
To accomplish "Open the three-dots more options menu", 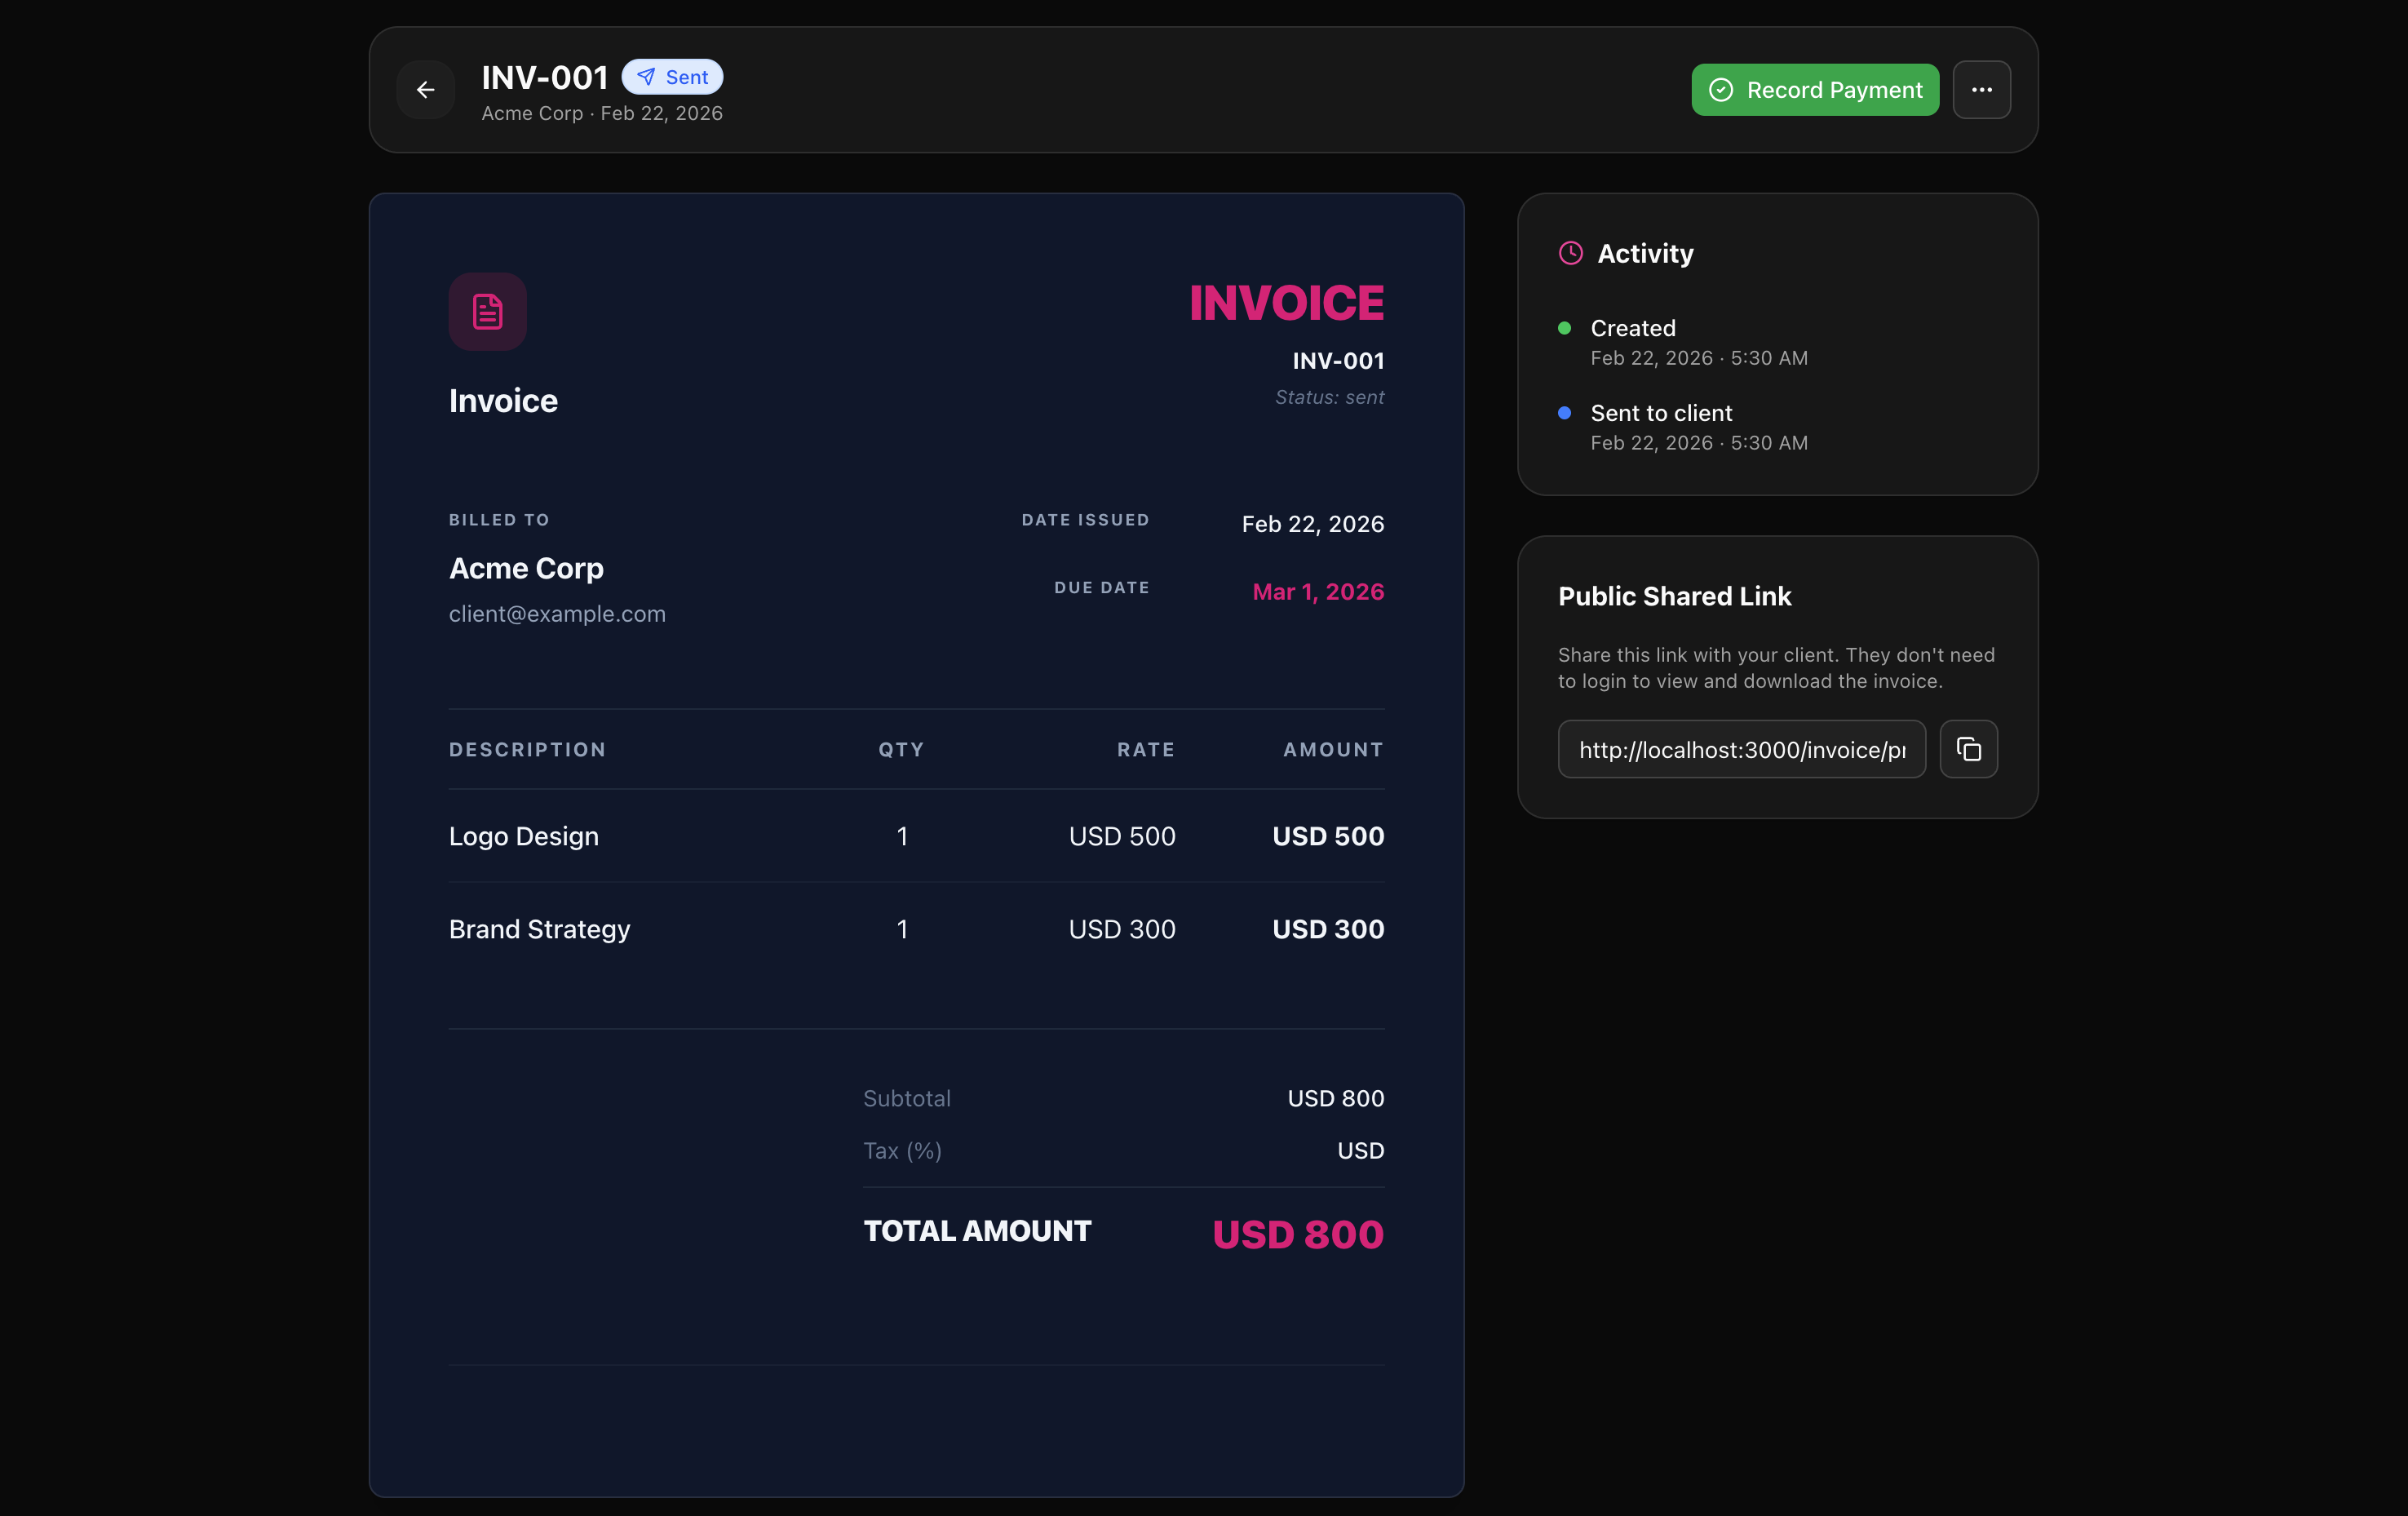I will (x=1981, y=90).
